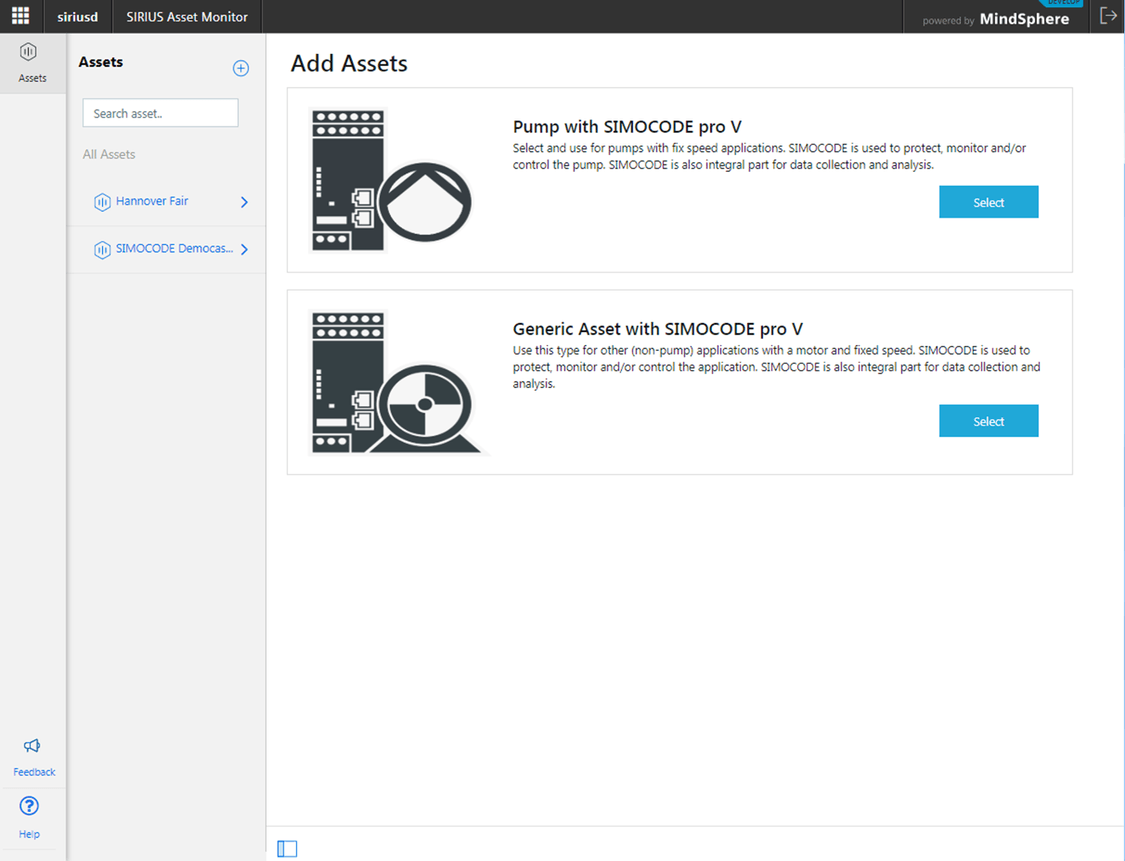Click the Add Assets page heading
This screenshot has width=1125, height=861.
point(349,63)
